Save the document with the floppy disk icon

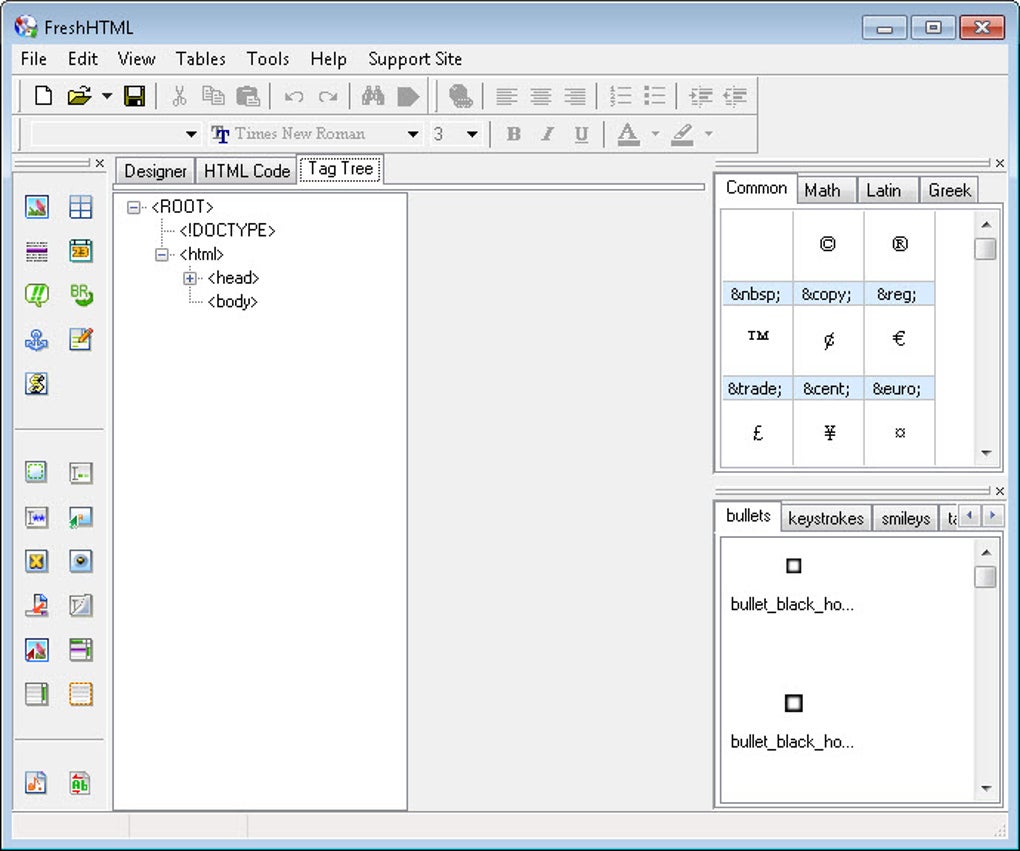135,96
